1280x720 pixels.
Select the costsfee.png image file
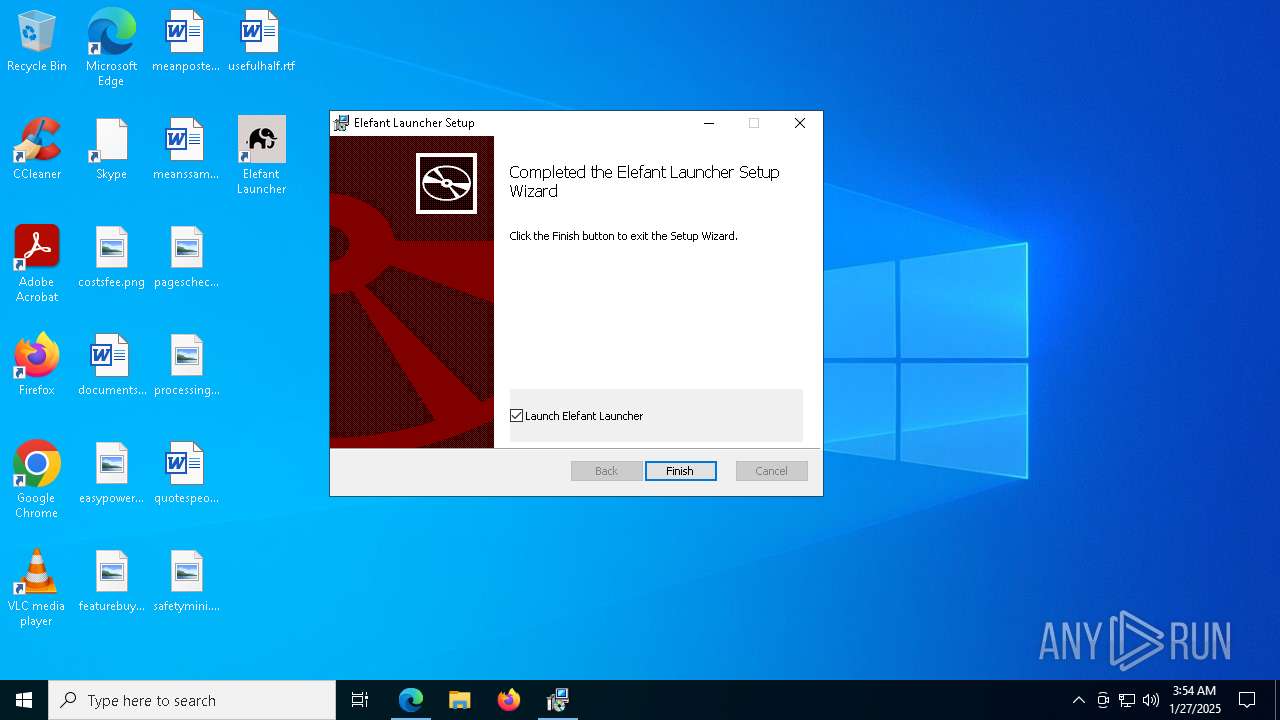[111, 257]
